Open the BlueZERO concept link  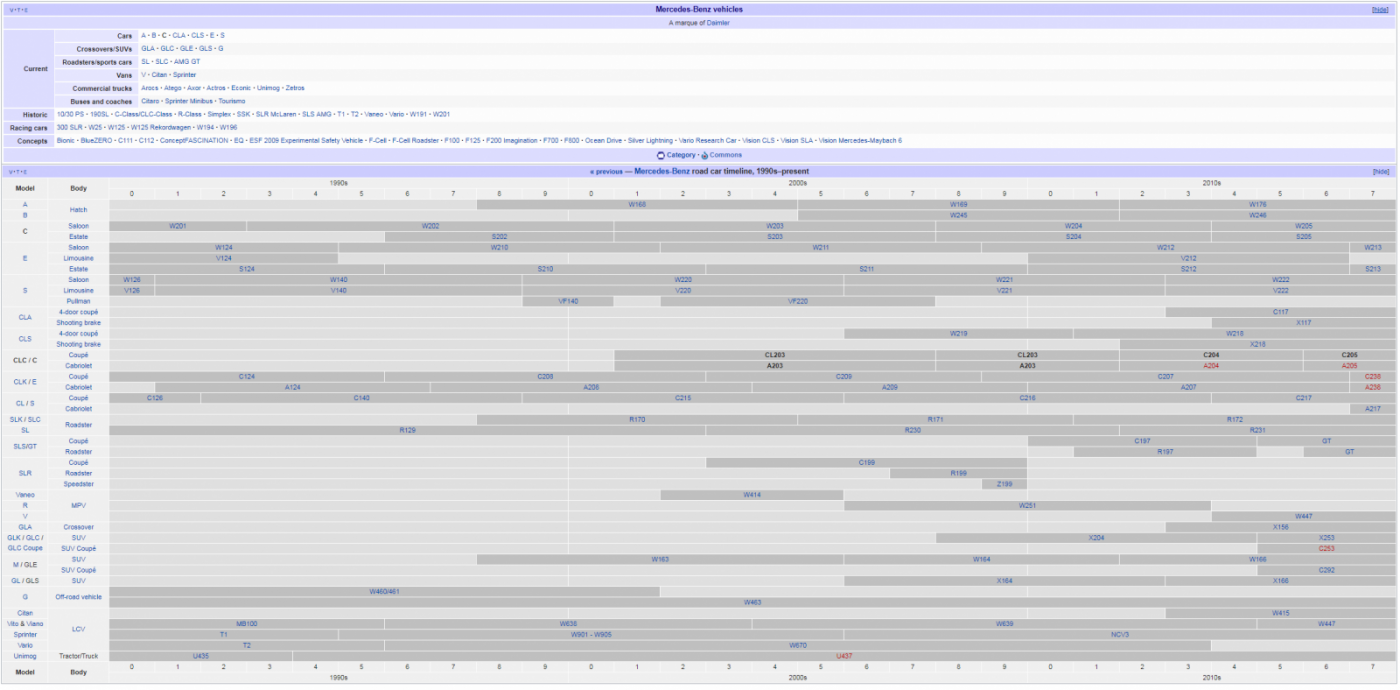coord(97,140)
